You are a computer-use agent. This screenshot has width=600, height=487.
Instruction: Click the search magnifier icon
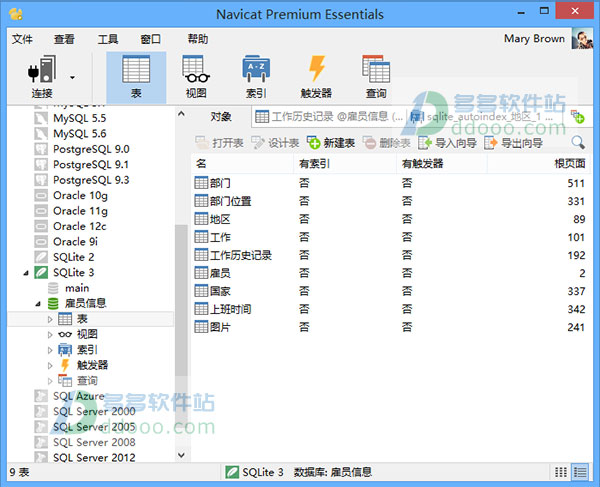578,143
